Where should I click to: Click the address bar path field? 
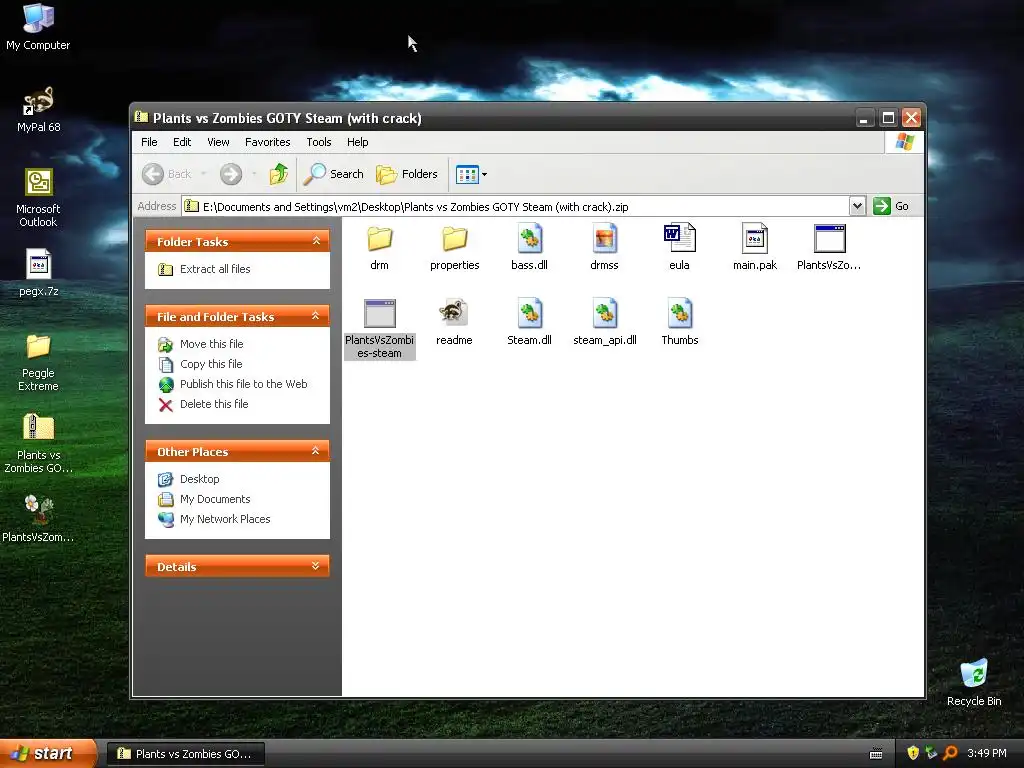click(515, 206)
